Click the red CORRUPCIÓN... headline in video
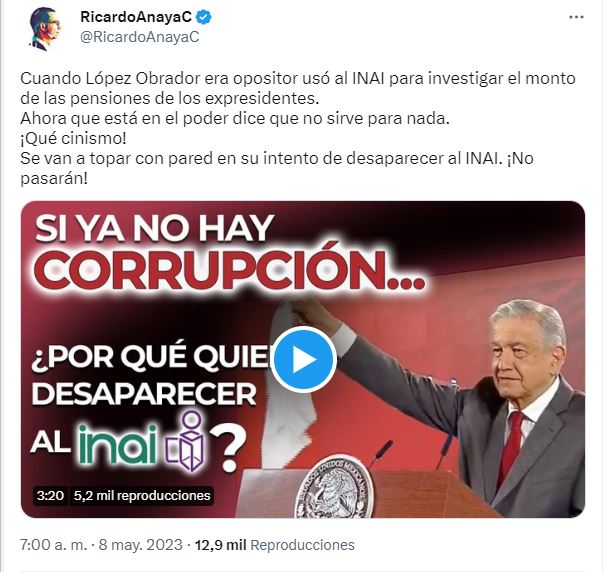606x572 pixels. point(230,270)
